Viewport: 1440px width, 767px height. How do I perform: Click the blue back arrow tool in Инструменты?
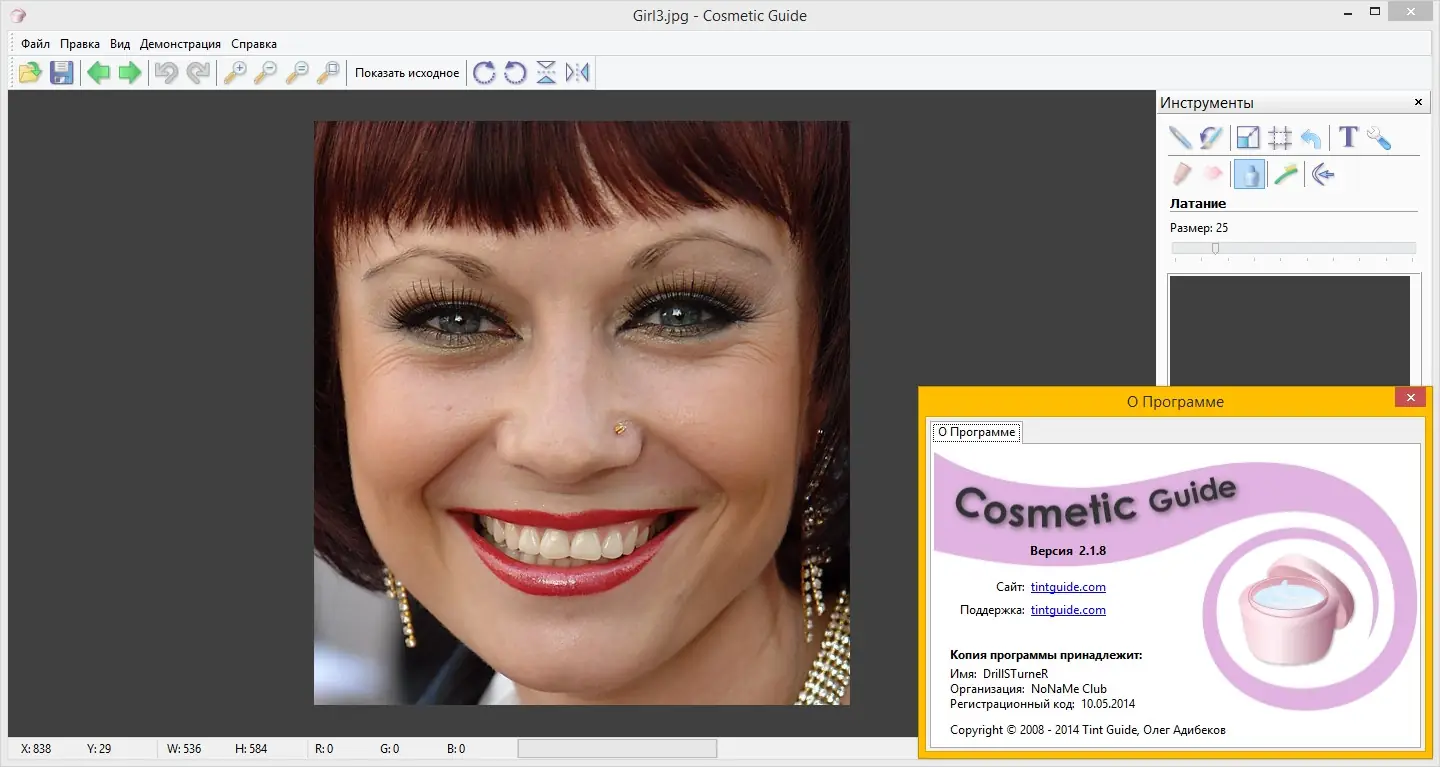point(1311,137)
